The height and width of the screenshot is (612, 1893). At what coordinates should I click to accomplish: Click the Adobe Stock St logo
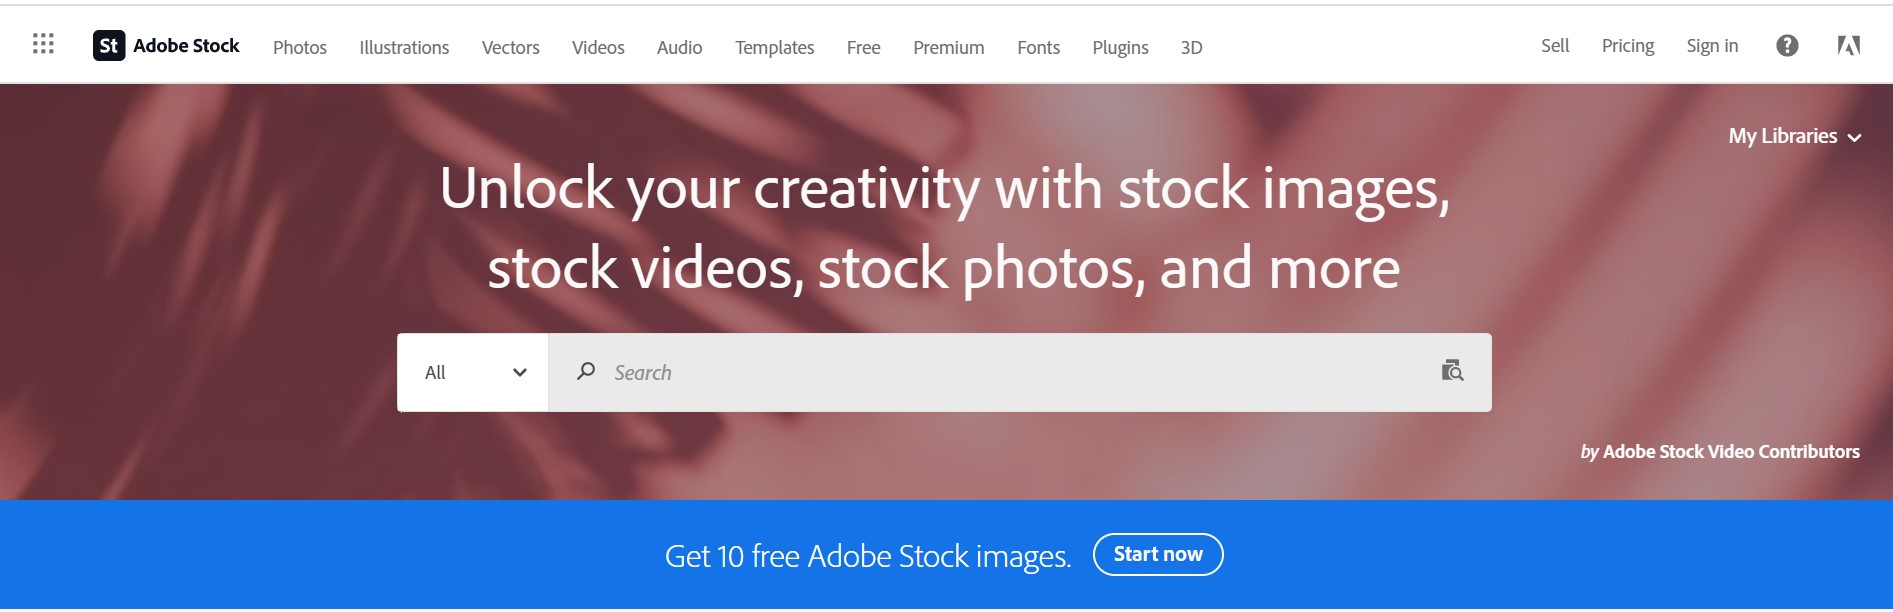pos(109,45)
